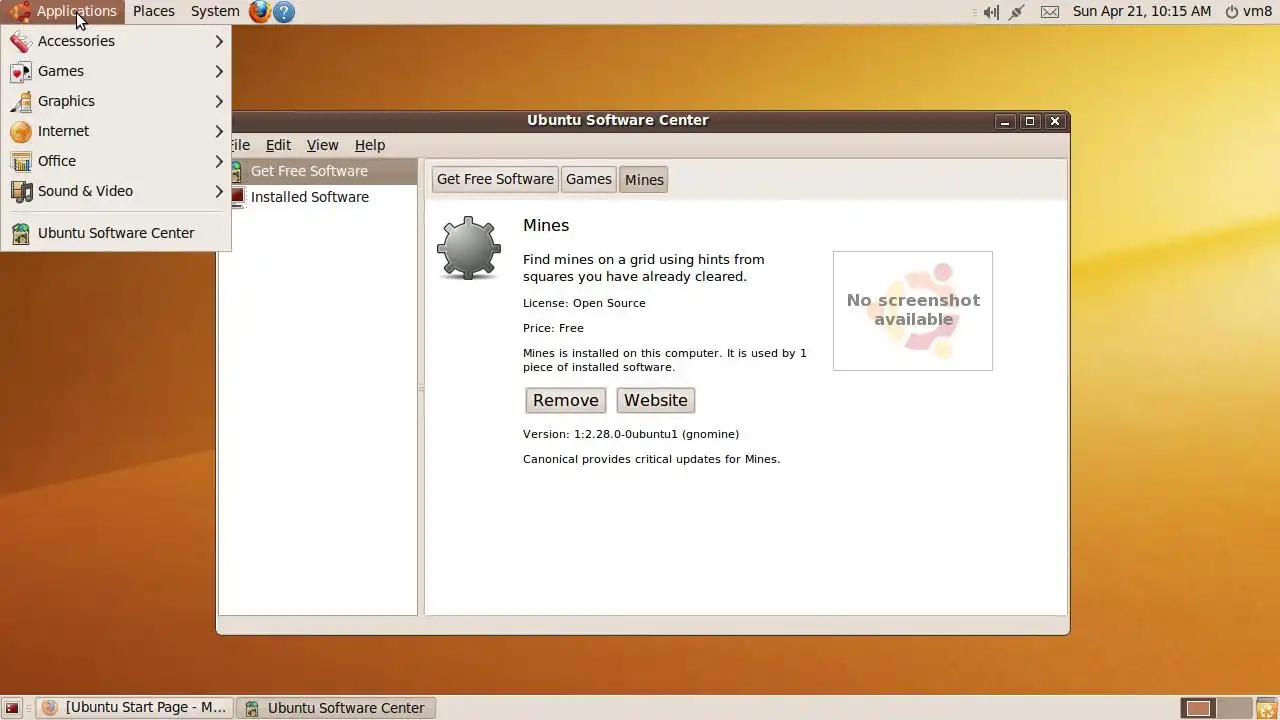1280x720 pixels.
Task: Open the Applications menu in the top panel
Action: click(64, 12)
